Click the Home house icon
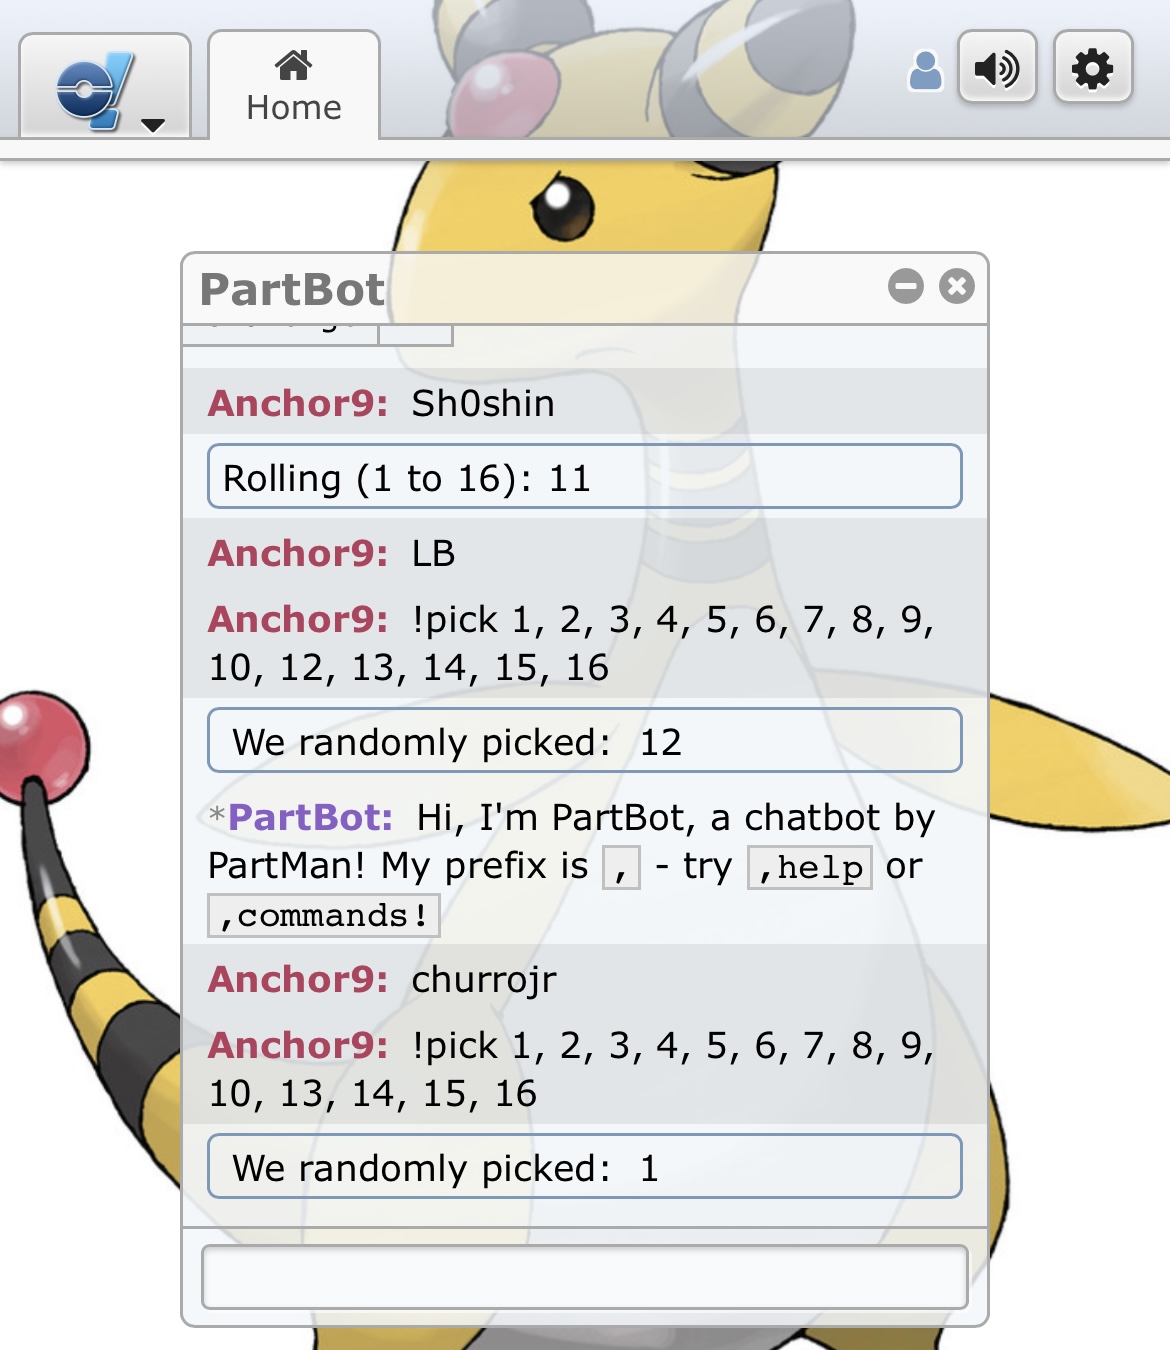 293,65
